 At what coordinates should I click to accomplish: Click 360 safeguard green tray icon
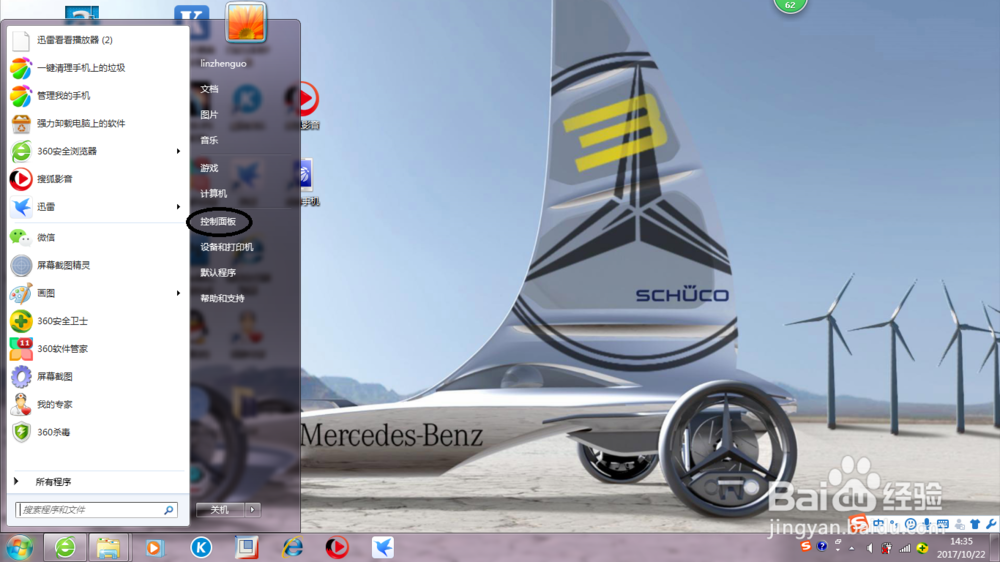[922, 548]
